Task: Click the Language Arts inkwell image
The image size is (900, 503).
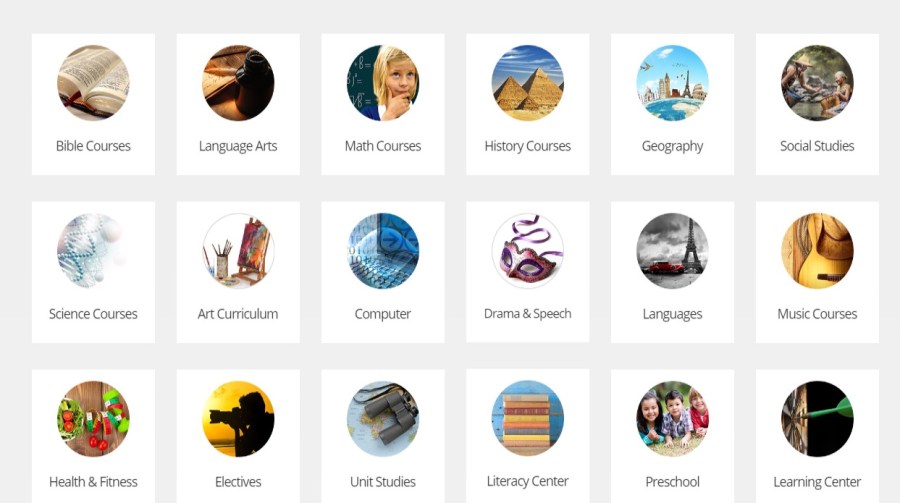Action: 238,83
